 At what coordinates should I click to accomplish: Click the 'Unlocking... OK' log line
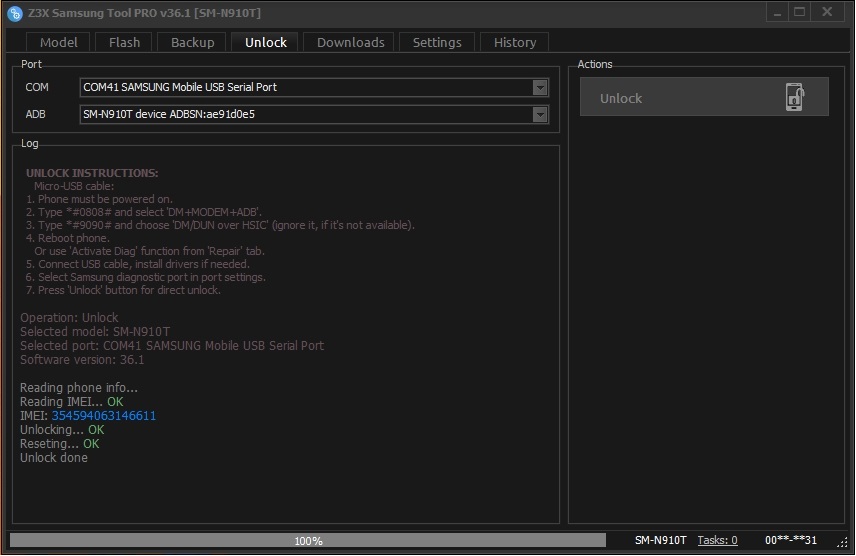coord(62,430)
